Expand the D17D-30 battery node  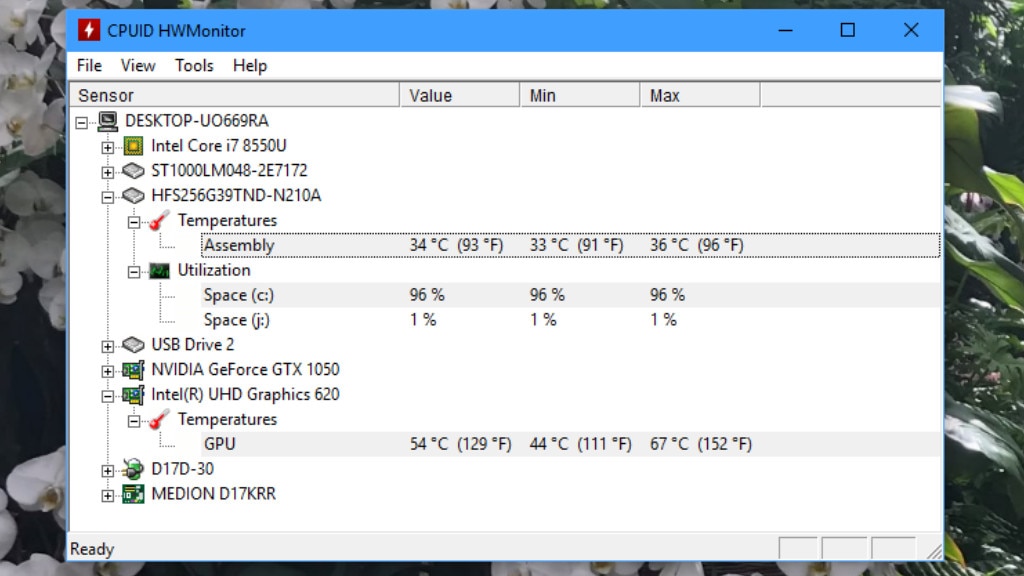point(108,470)
